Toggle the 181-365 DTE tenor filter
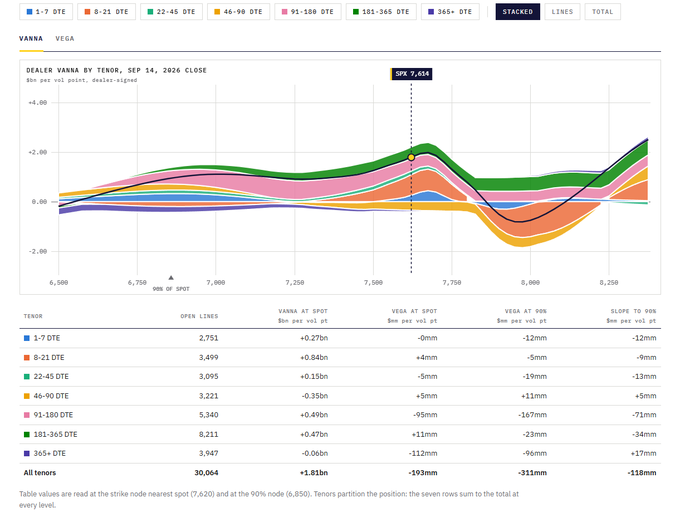Image resolution: width=680 pixels, height=517 pixels. coord(381,12)
